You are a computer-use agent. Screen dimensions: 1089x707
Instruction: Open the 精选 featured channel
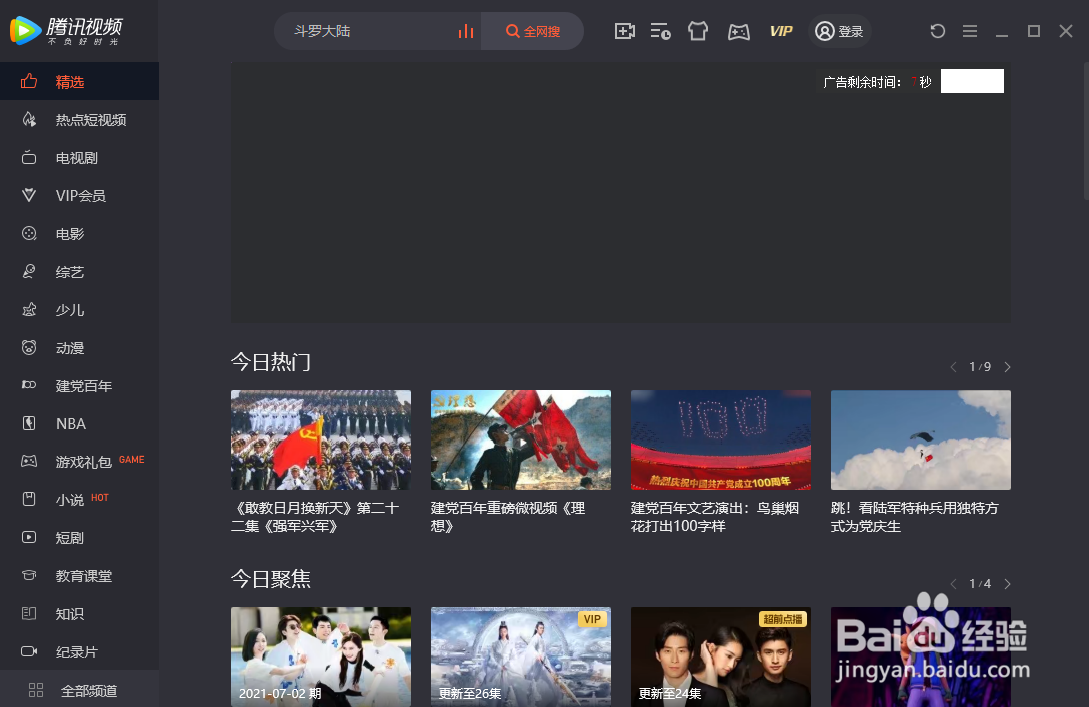coord(79,81)
